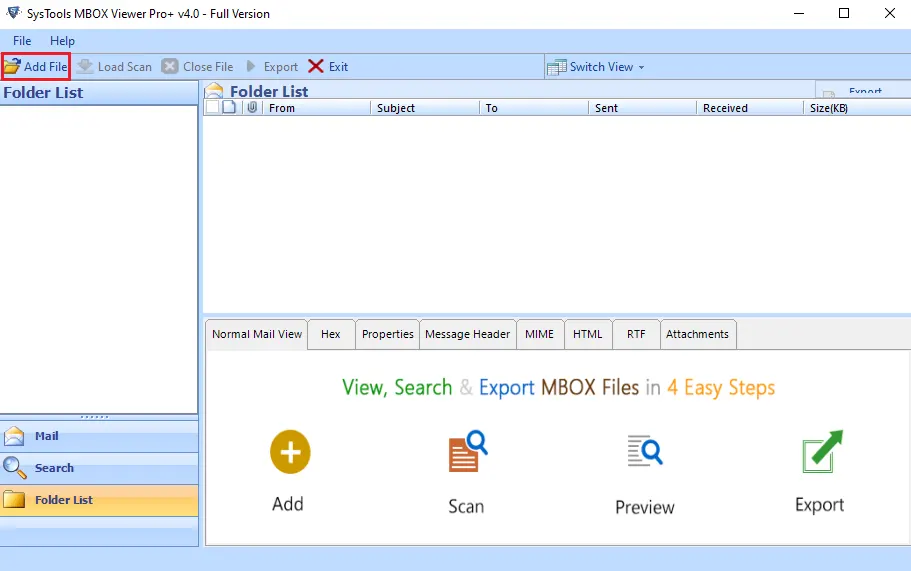
Task: Sort by the From column header
Action: coord(316,108)
